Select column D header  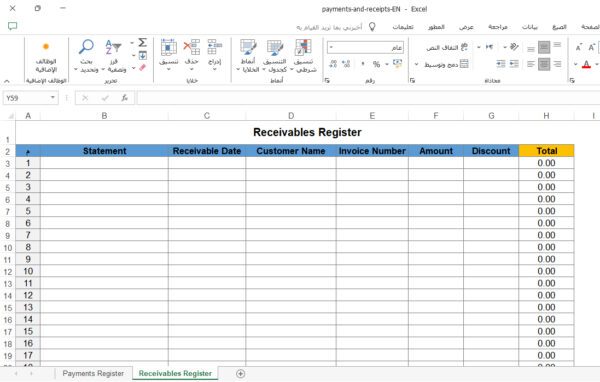click(x=291, y=116)
